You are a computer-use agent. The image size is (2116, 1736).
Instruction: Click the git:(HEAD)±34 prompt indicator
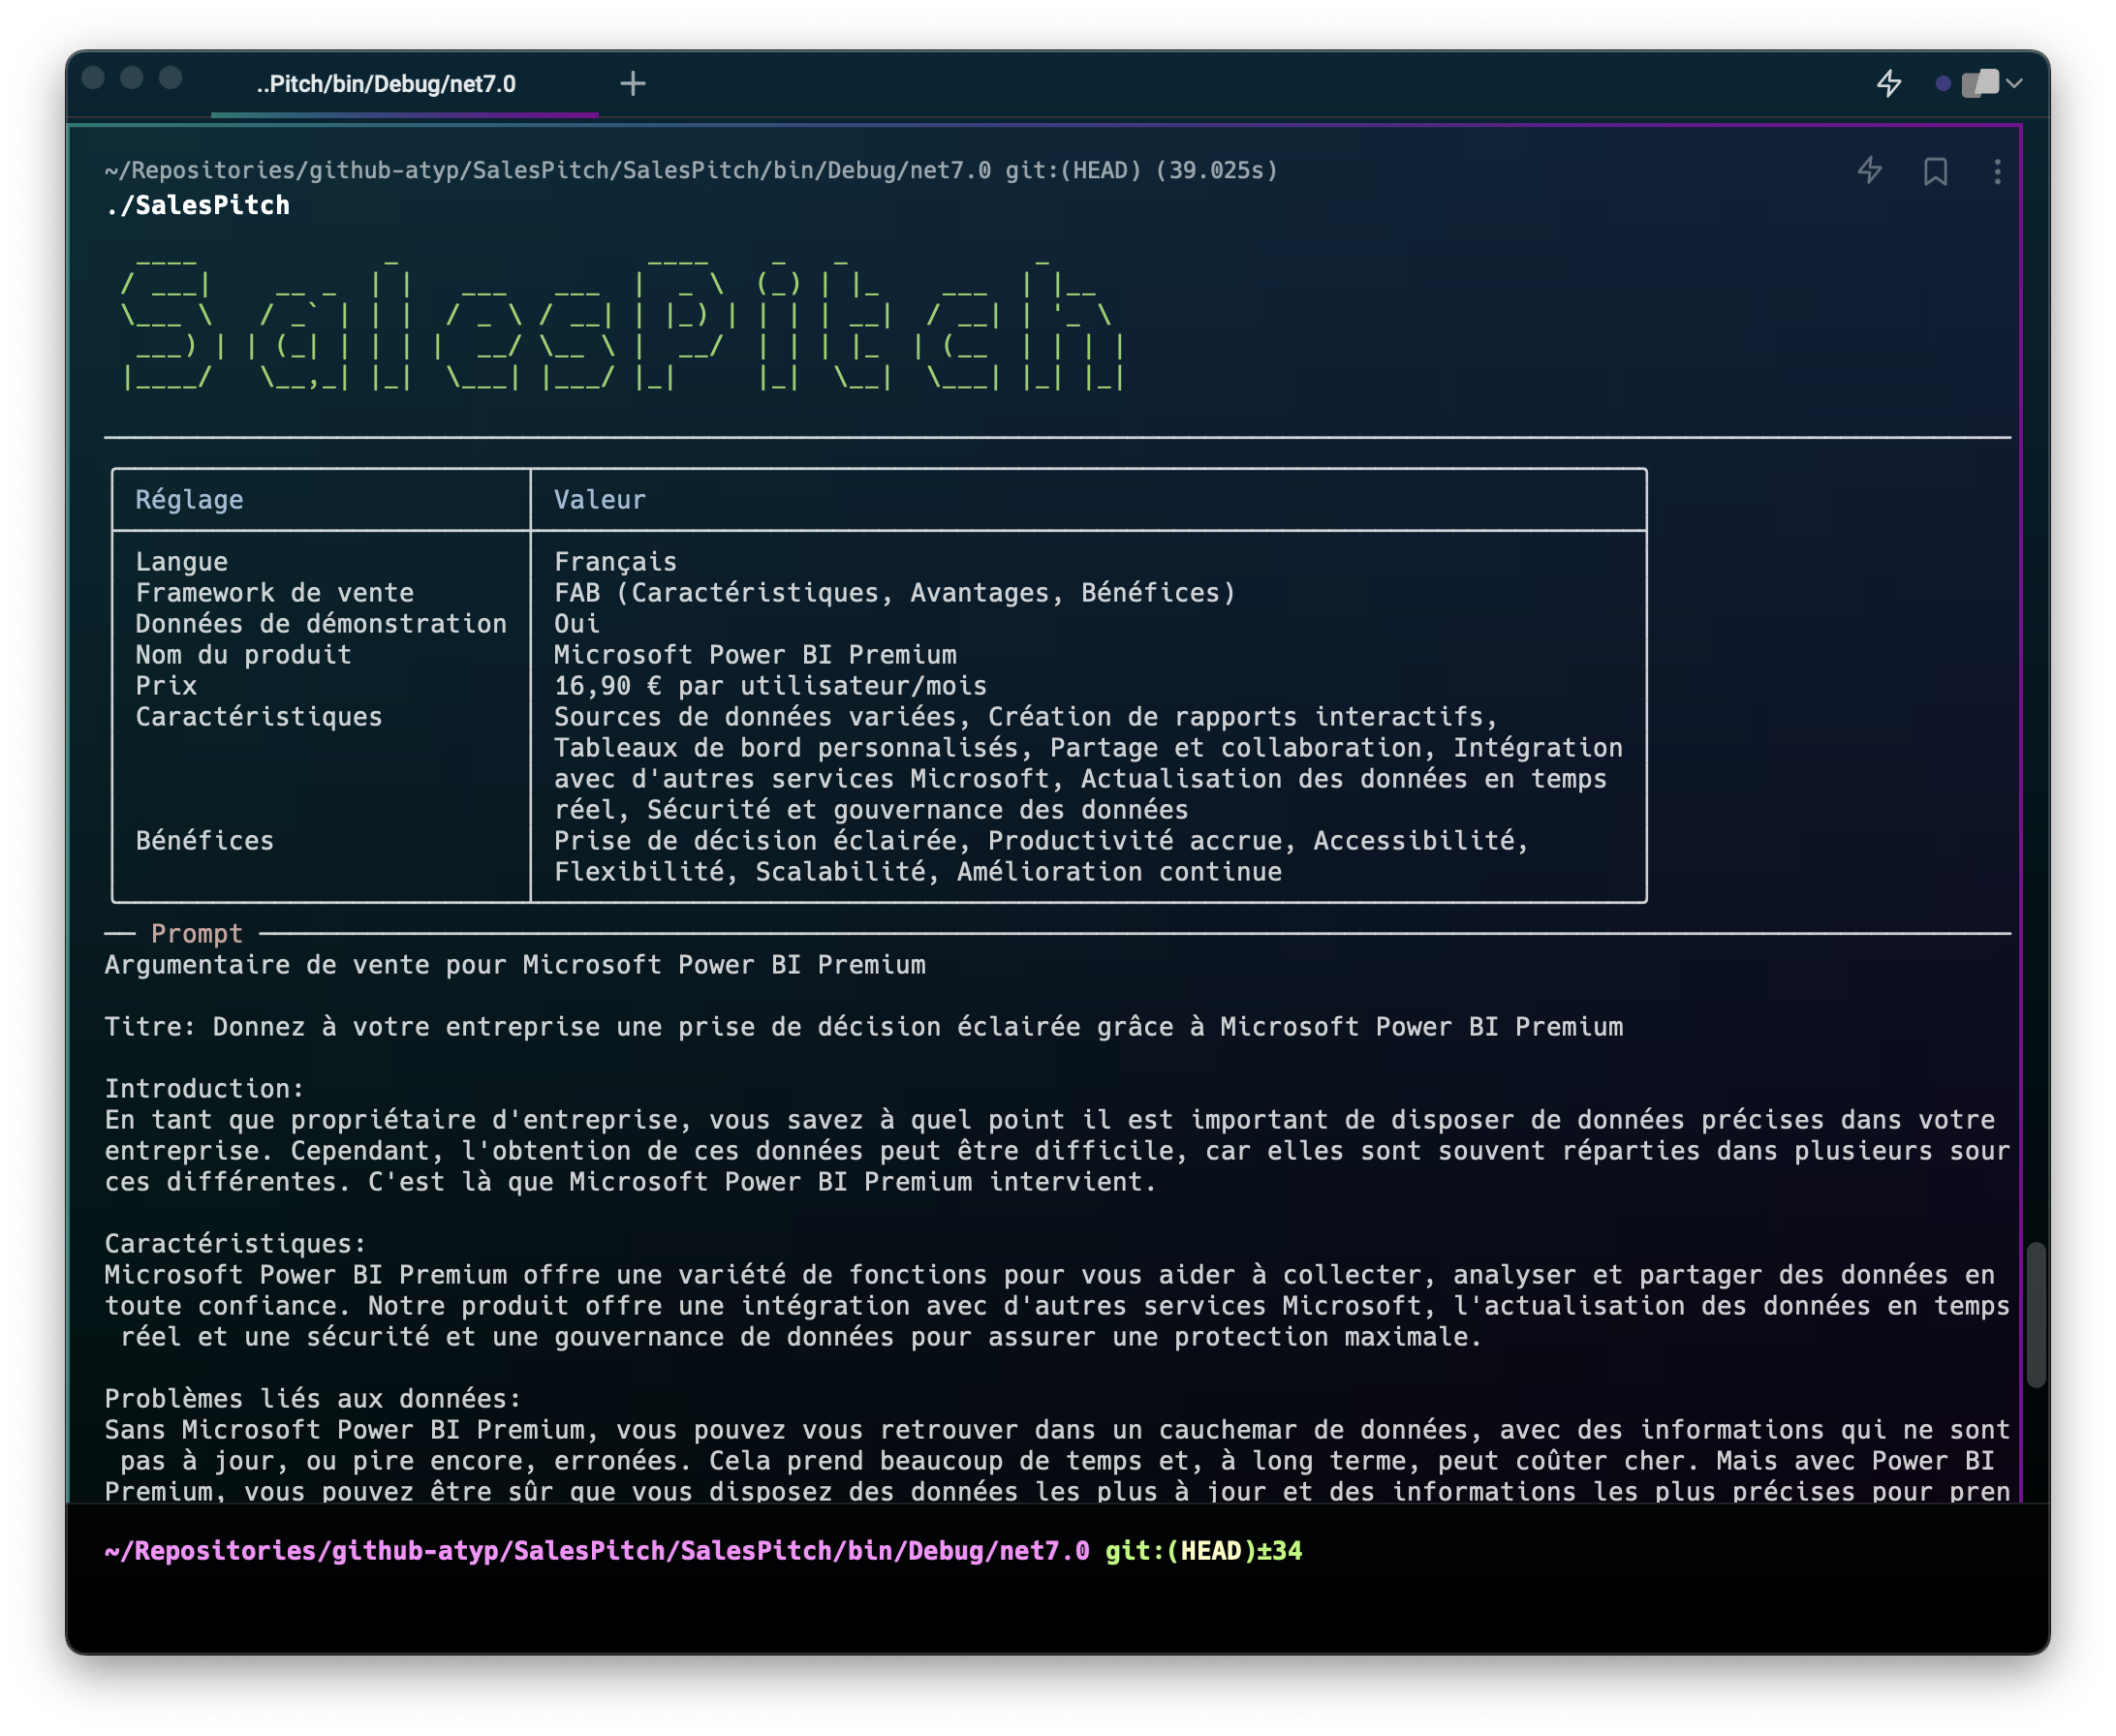point(1203,1551)
